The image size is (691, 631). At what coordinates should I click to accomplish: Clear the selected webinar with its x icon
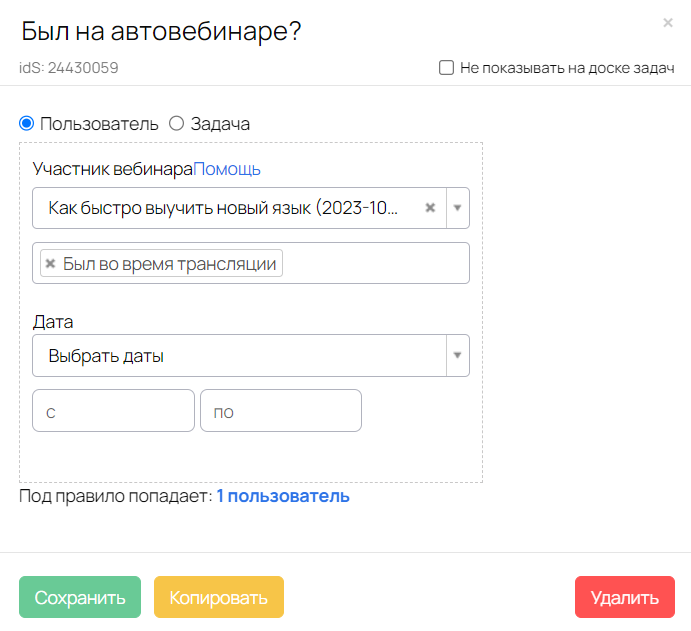coord(430,208)
